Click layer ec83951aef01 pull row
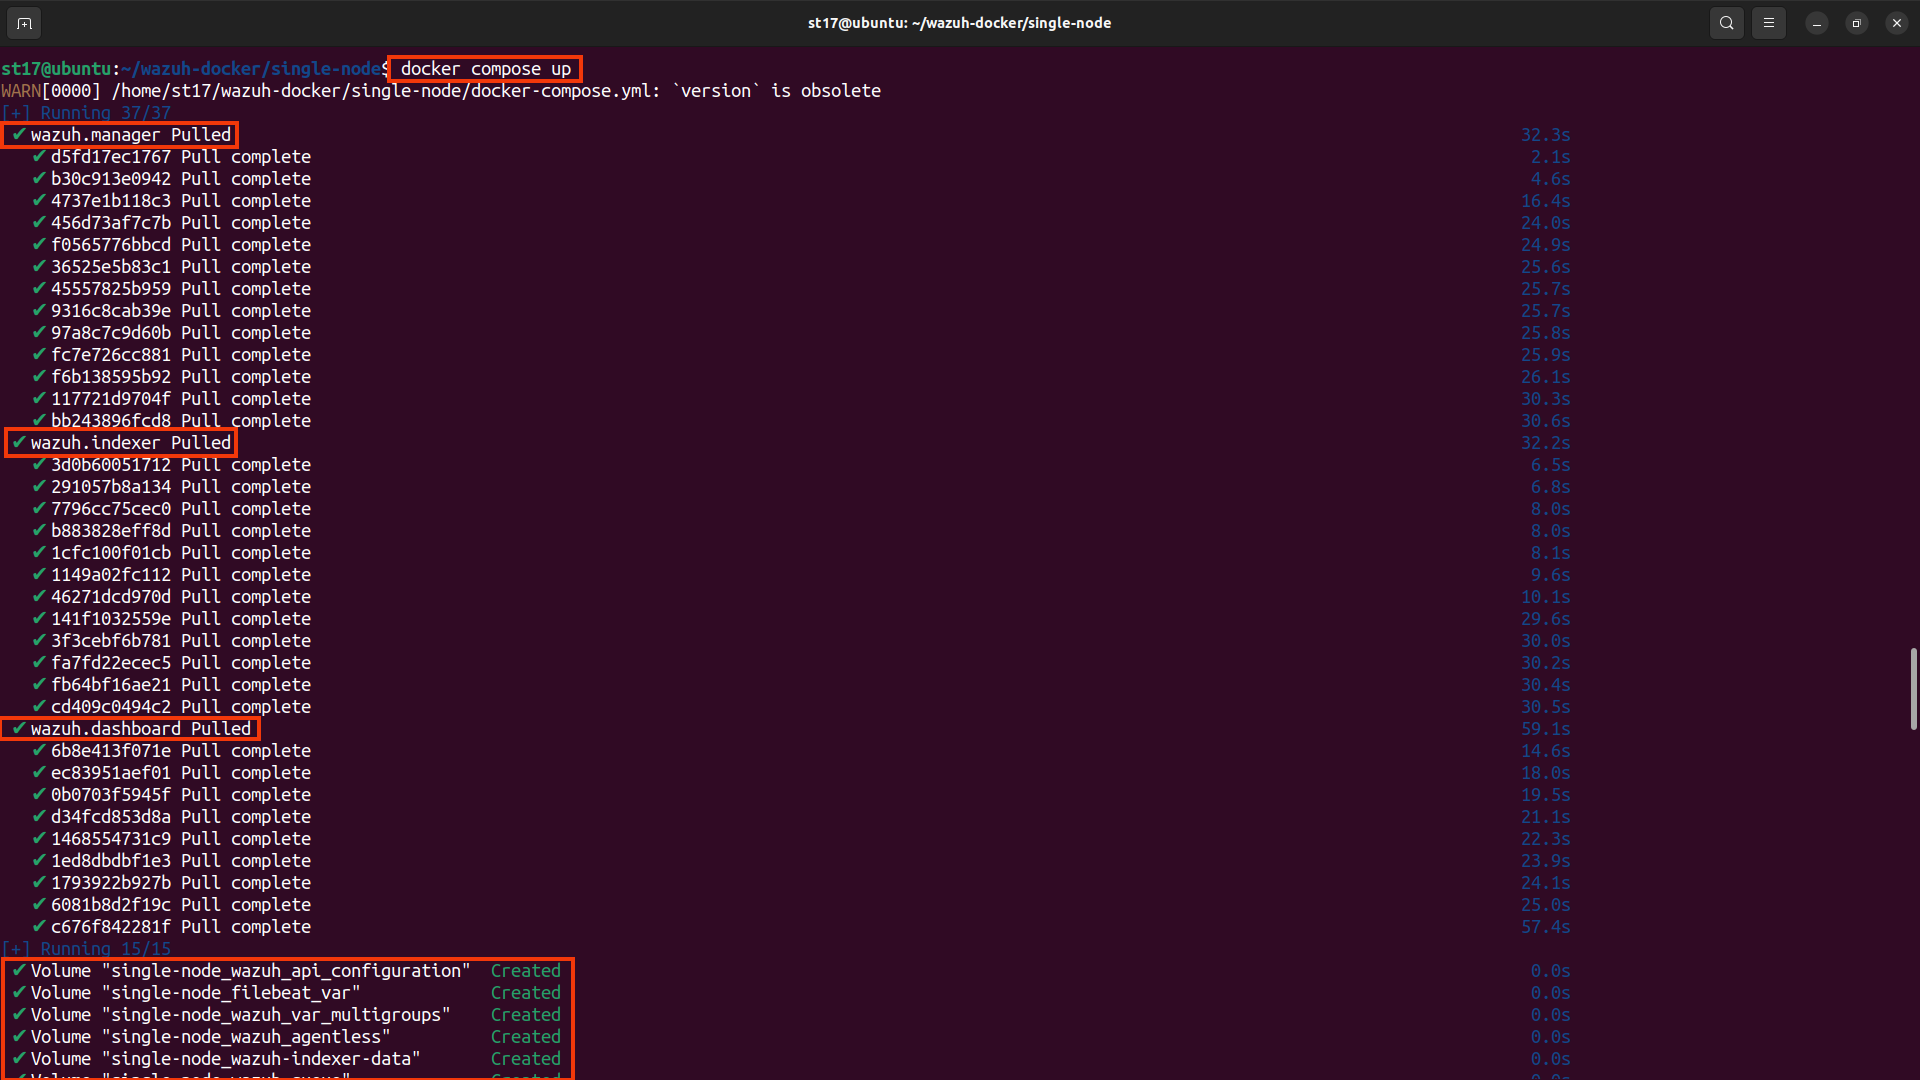The image size is (1920, 1080). (171, 773)
